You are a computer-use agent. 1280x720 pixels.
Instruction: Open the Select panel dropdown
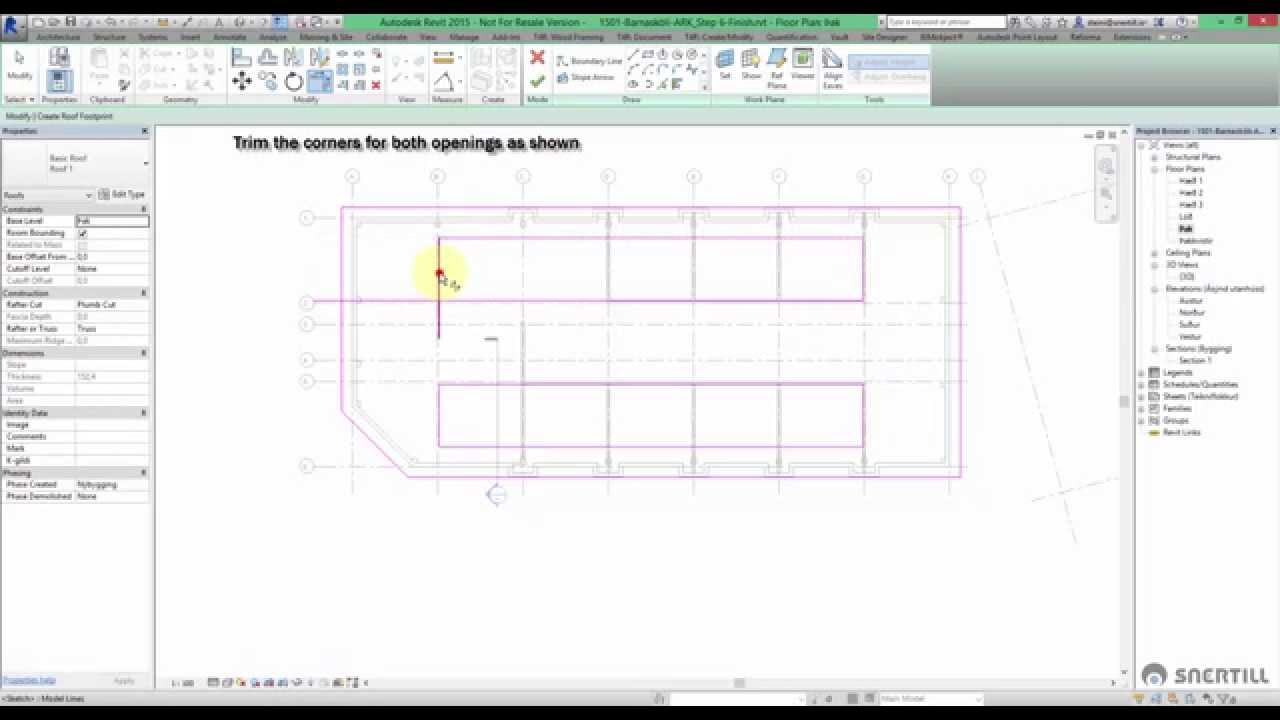pos(19,100)
